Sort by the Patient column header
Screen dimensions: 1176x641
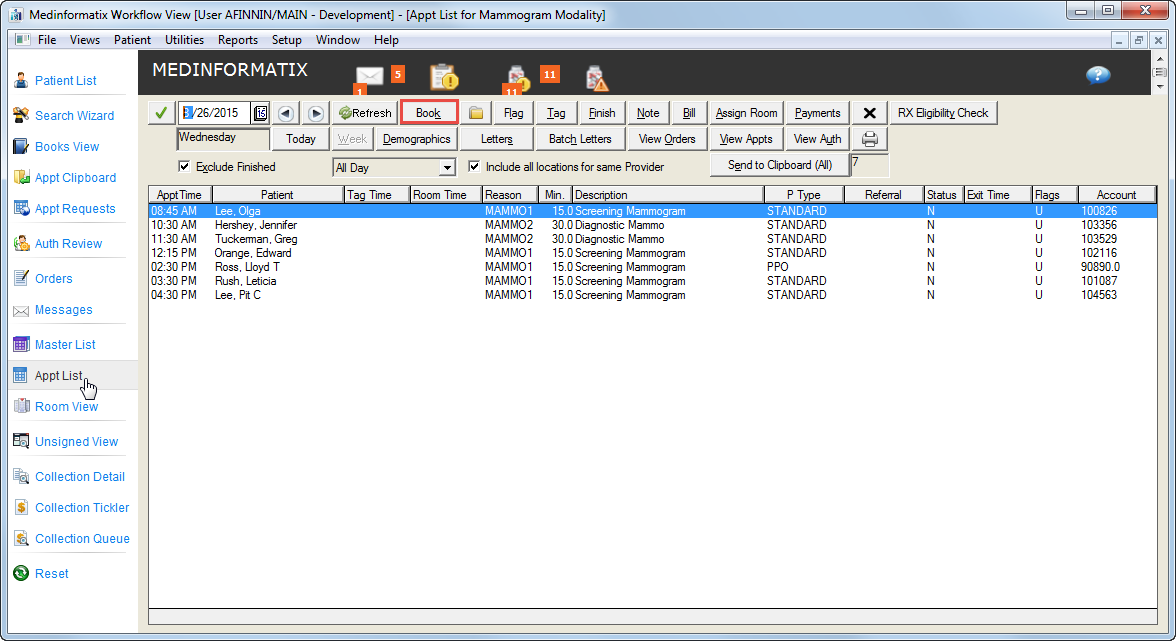(x=277, y=195)
